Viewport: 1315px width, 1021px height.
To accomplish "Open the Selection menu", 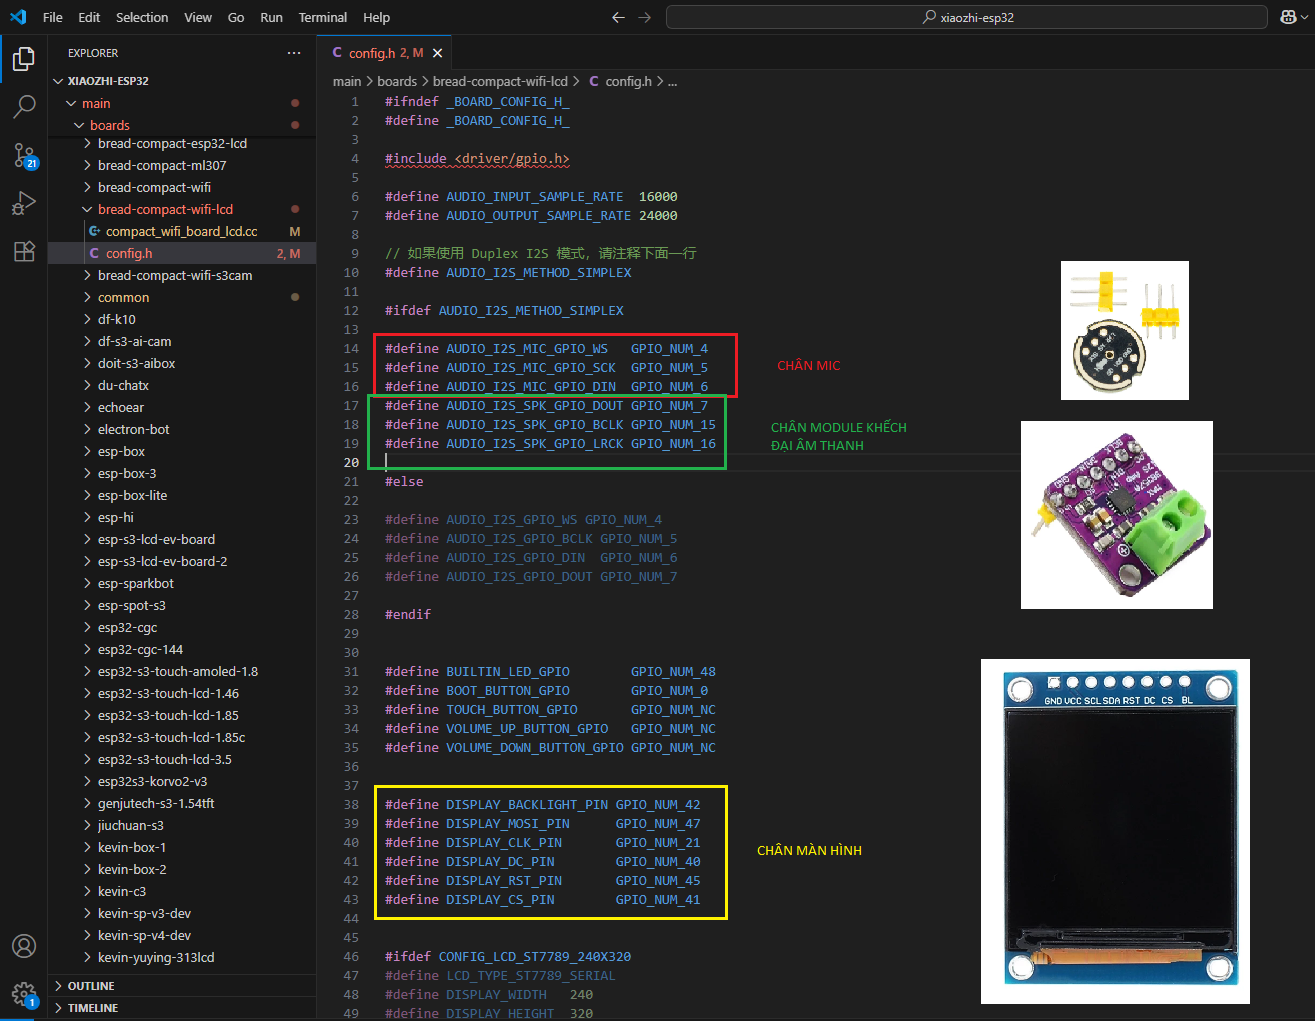I will 142,17.
